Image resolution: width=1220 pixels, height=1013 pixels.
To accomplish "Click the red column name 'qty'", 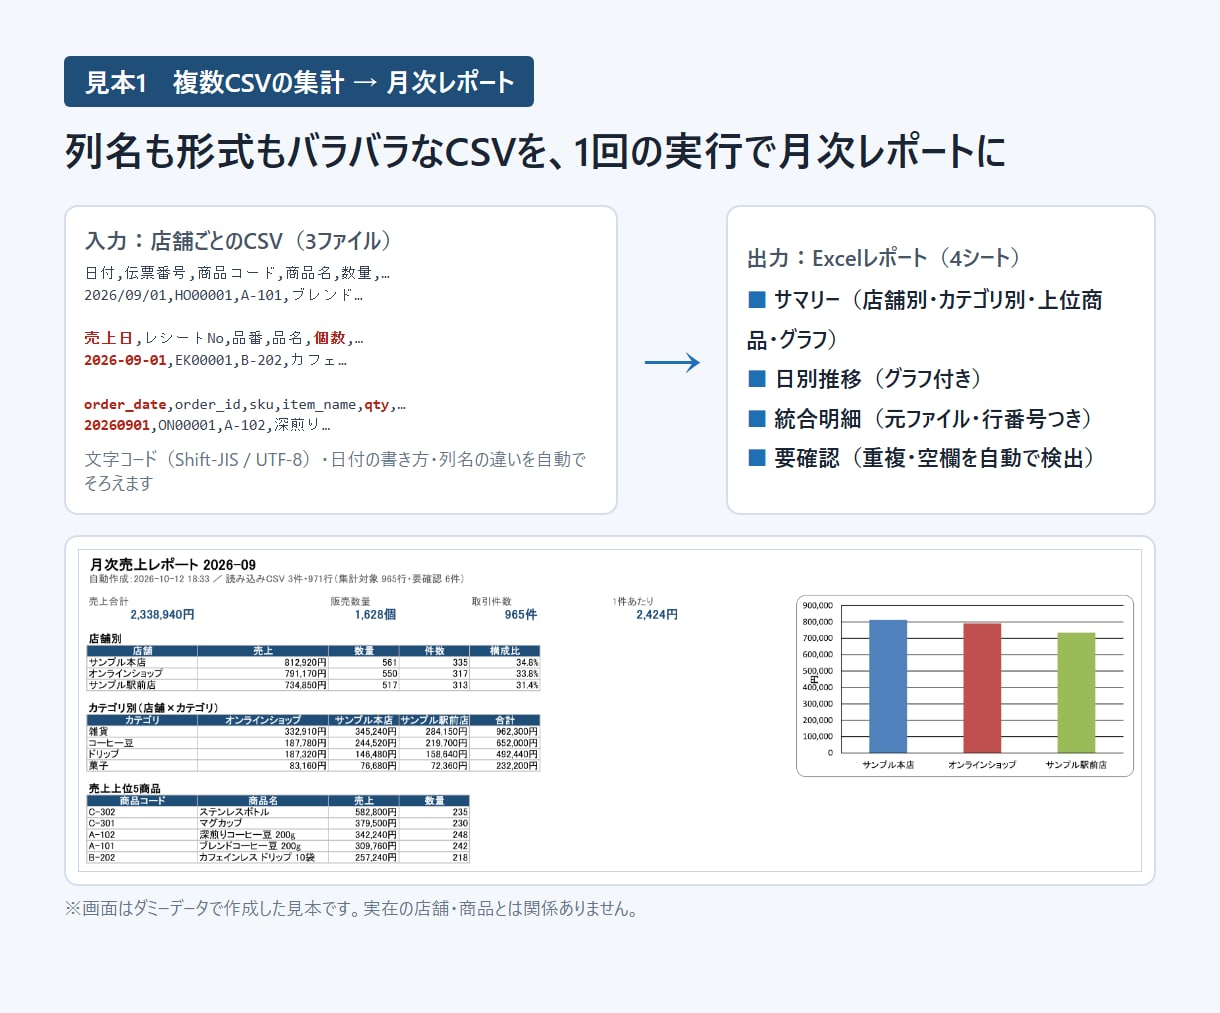I will point(377,405).
